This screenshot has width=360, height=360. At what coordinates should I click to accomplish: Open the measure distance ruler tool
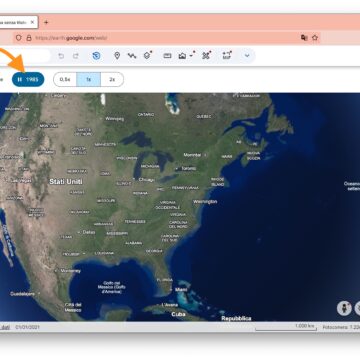coord(167,56)
